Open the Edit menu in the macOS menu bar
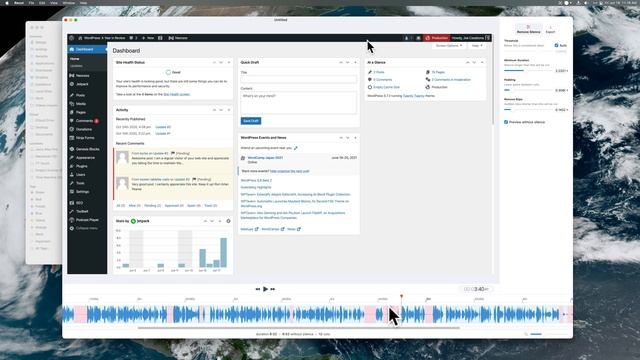Image resolution: width=640 pixels, height=360 pixels. pyautogui.click(x=42, y=3)
